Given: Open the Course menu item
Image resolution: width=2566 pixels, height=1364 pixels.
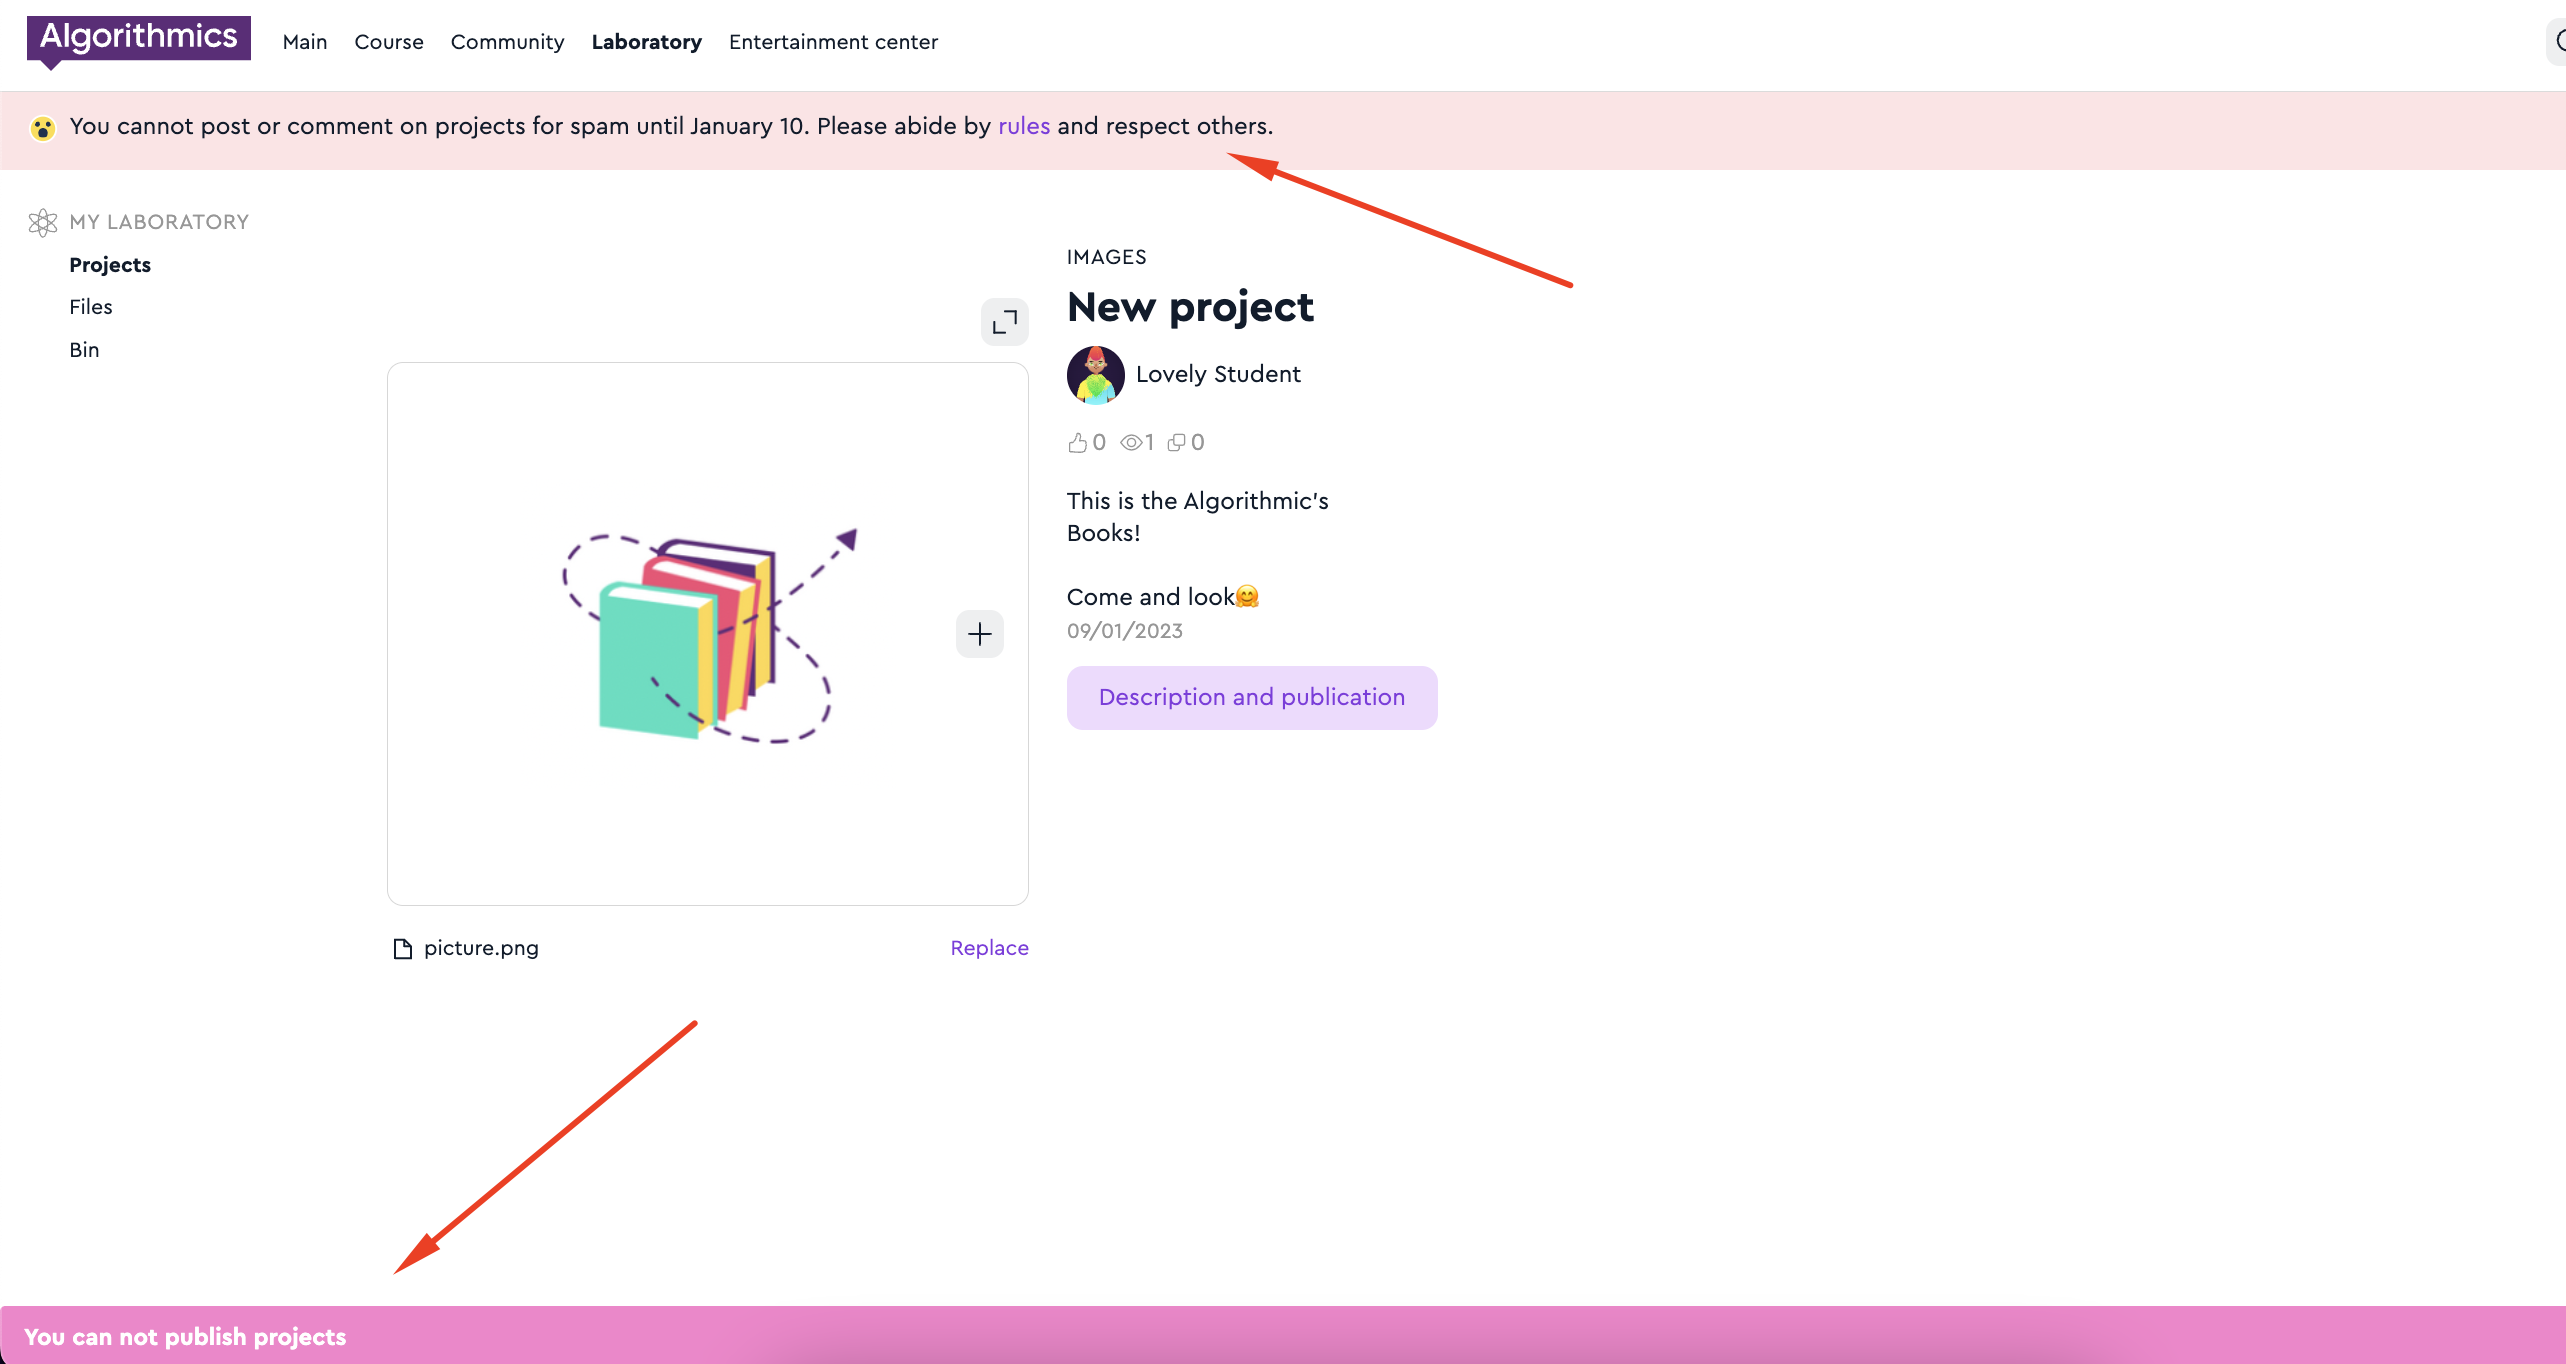Looking at the screenshot, I should (x=389, y=42).
